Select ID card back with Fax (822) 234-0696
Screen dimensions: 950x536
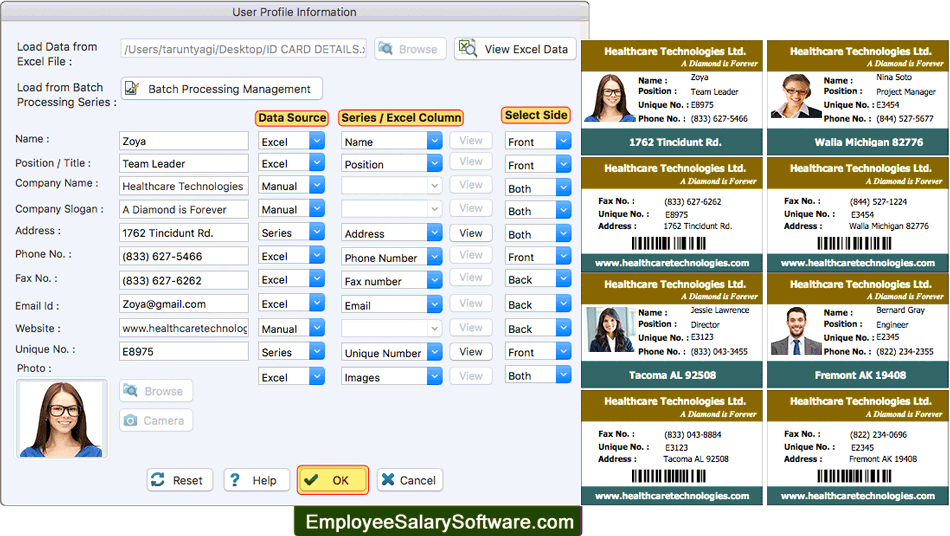pos(857,448)
